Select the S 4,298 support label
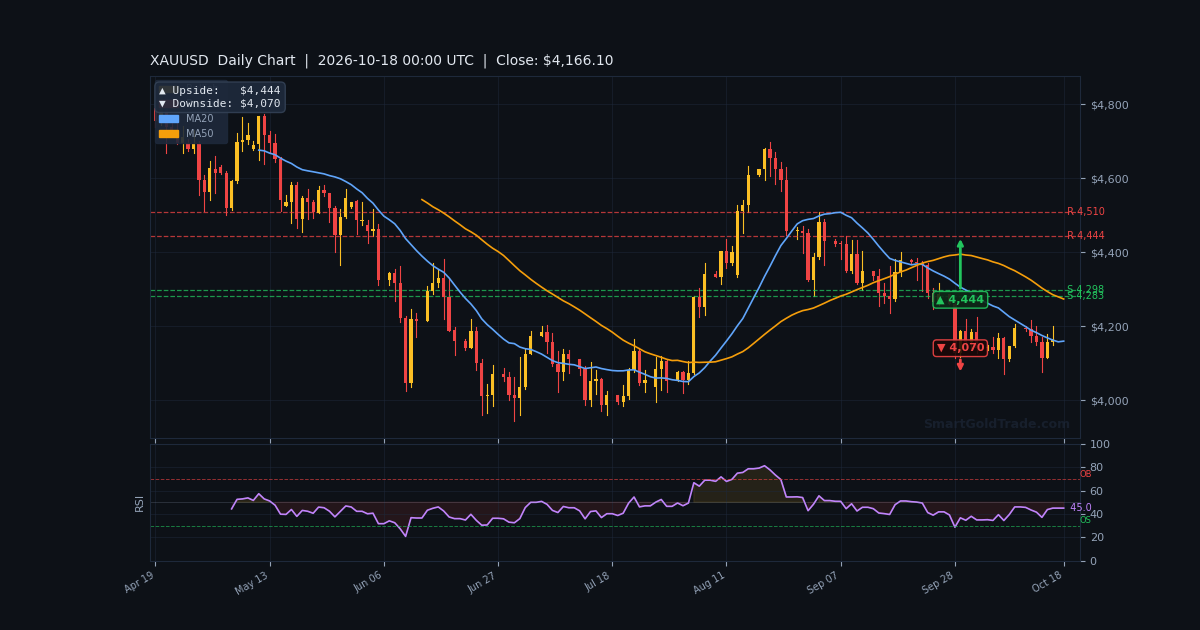Viewport: 1200px width, 630px height. point(1085,290)
